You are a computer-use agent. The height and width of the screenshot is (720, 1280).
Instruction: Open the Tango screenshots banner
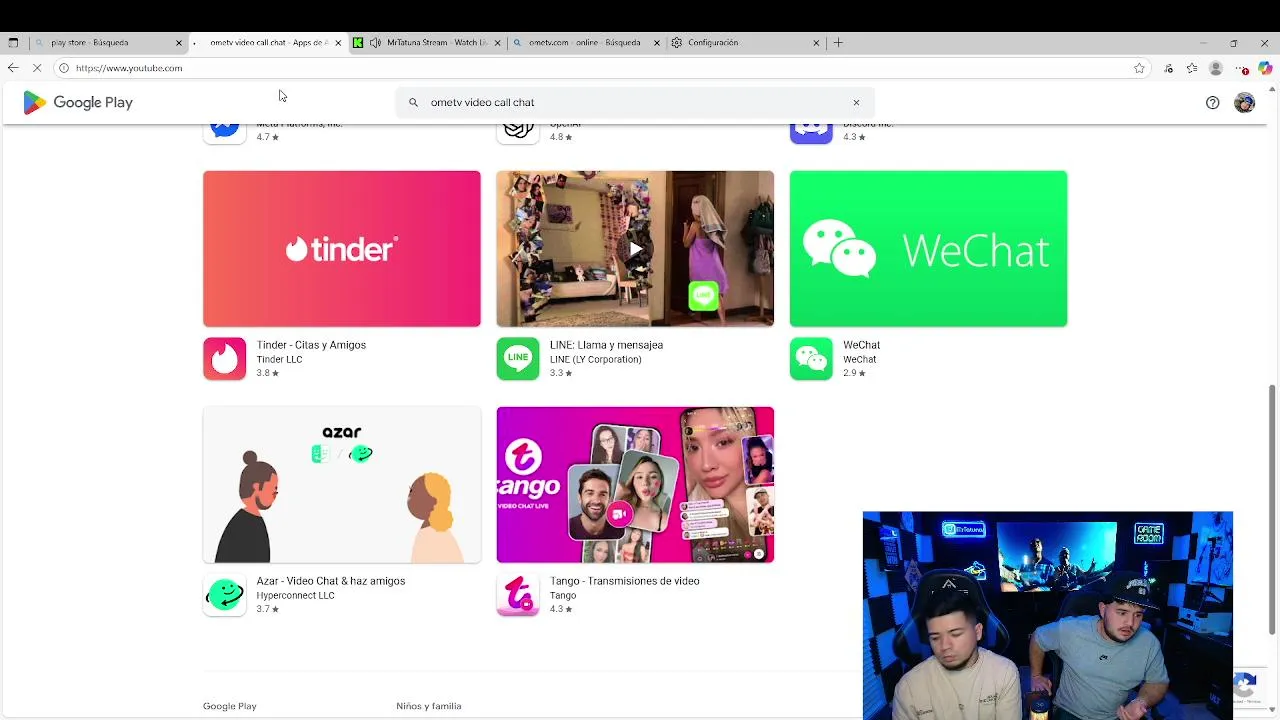[x=635, y=485]
